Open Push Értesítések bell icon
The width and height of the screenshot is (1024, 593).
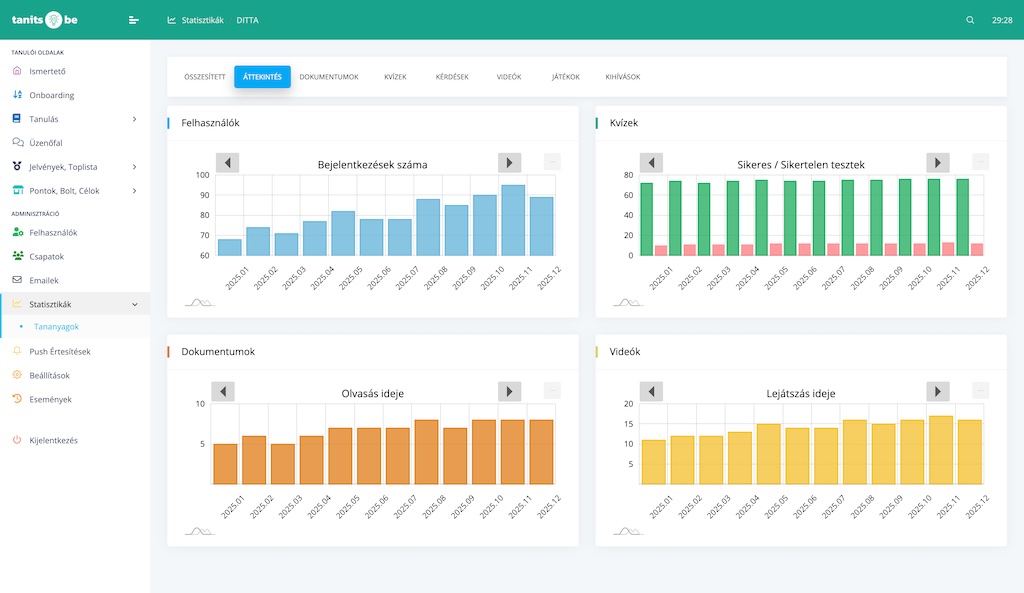[x=17, y=352]
